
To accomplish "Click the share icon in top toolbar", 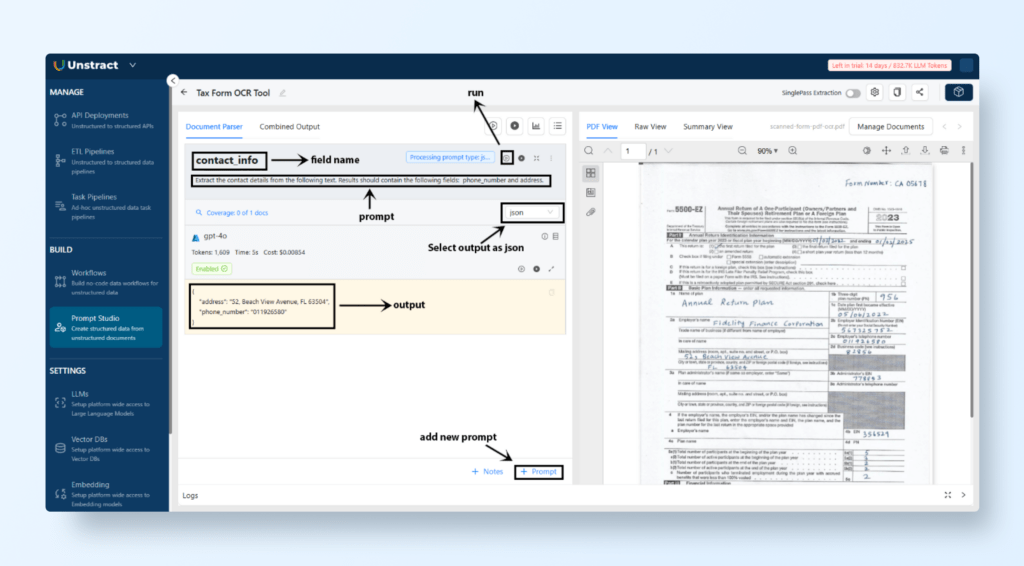I will 919,92.
